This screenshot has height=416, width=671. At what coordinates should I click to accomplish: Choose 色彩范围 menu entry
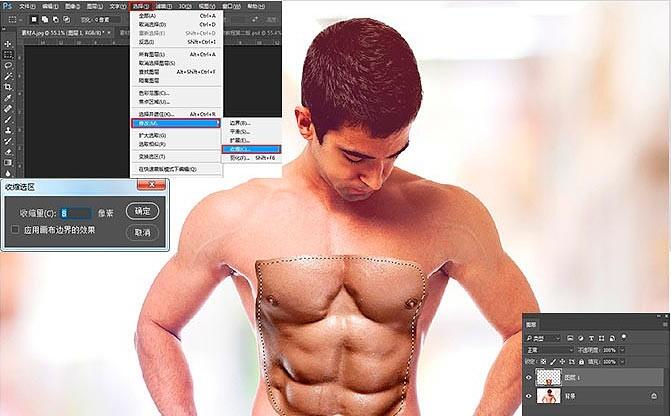[x=177, y=93]
